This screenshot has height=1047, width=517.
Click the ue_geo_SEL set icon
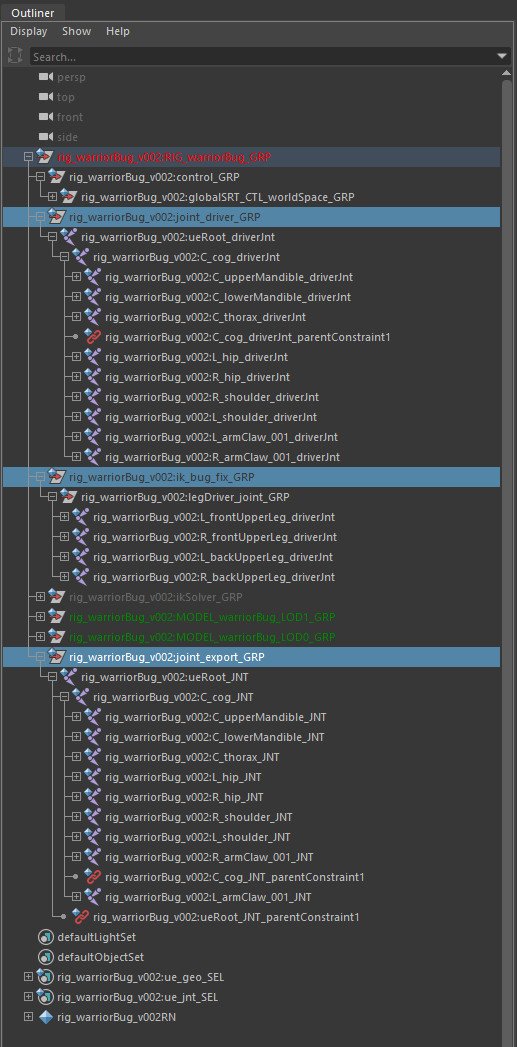(45, 977)
